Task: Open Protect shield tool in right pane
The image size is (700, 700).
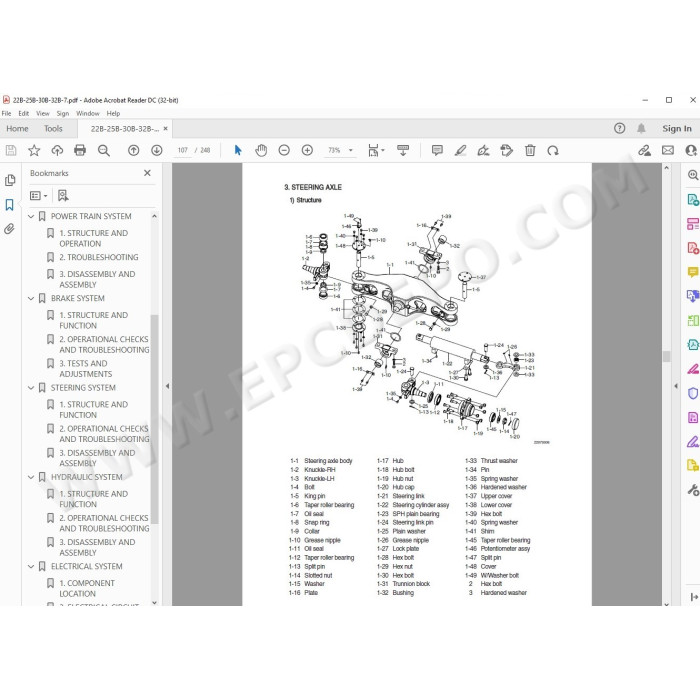Action: (x=693, y=393)
